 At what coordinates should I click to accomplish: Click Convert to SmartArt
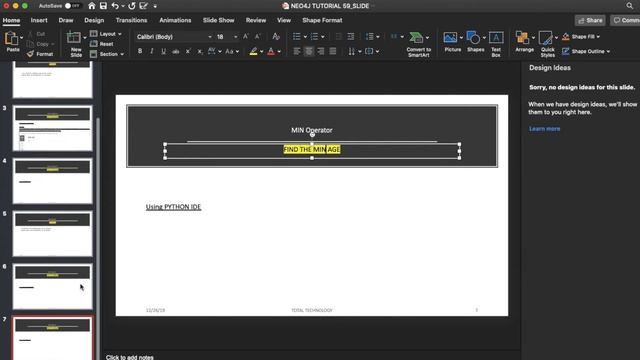click(418, 44)
